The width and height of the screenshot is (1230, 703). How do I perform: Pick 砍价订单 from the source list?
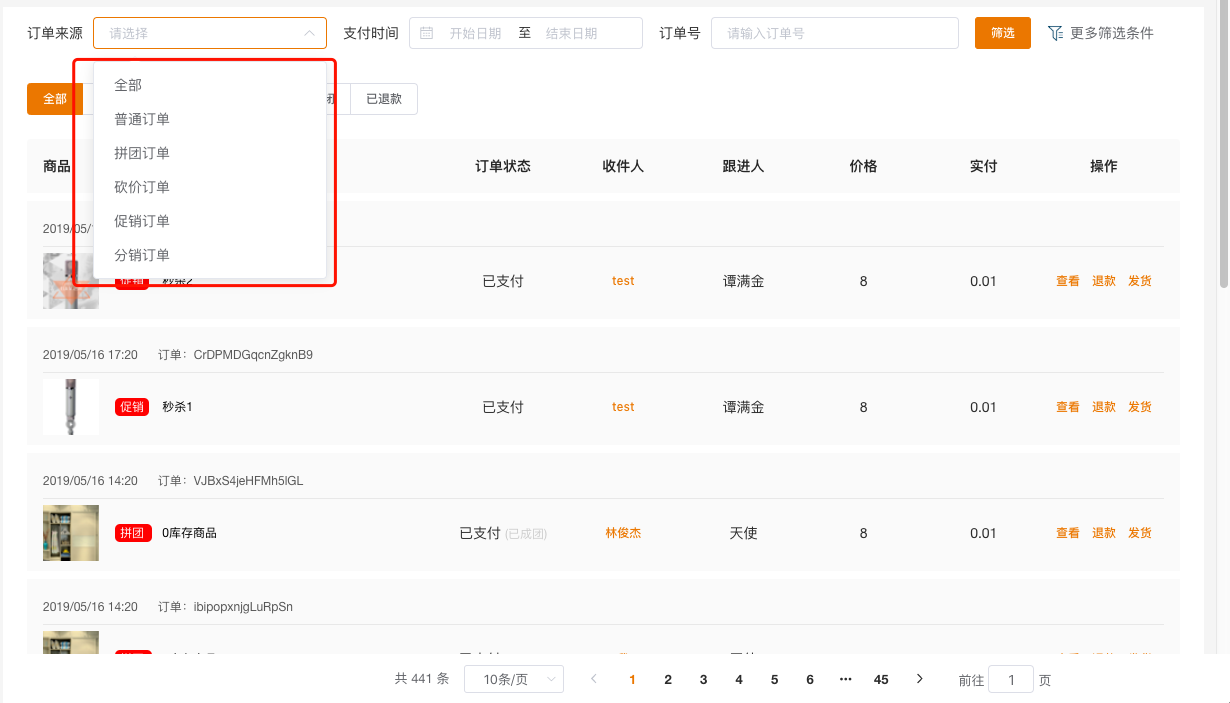tap(142, 187)
